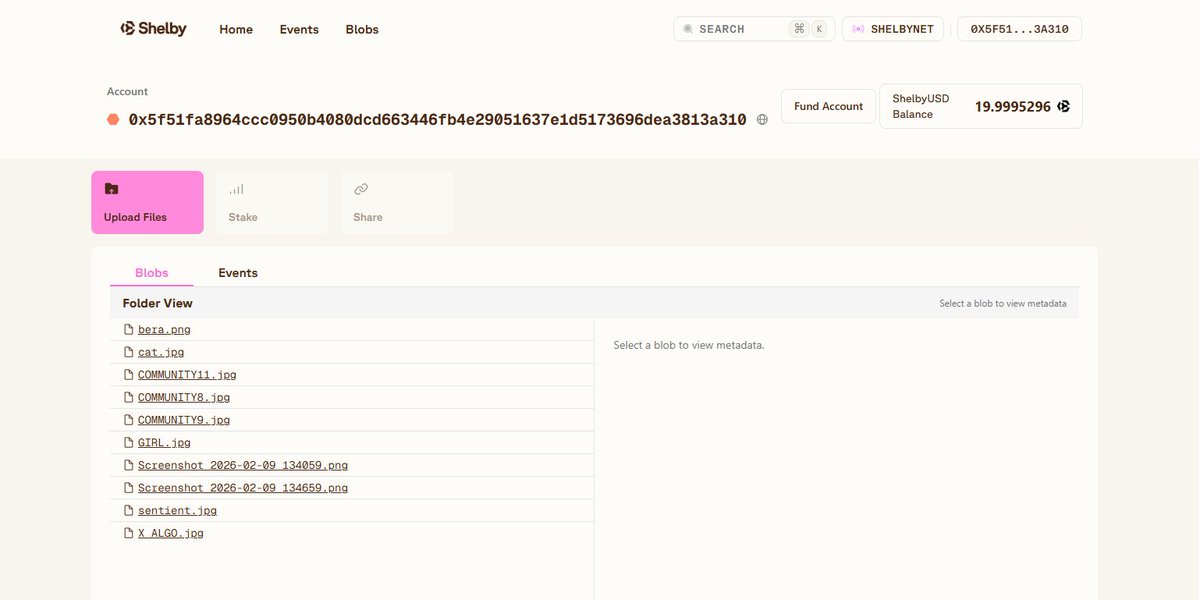Click the 19.9995296 balance value
Viewport: 1200px width, 600px height.
pos(1013,106)
